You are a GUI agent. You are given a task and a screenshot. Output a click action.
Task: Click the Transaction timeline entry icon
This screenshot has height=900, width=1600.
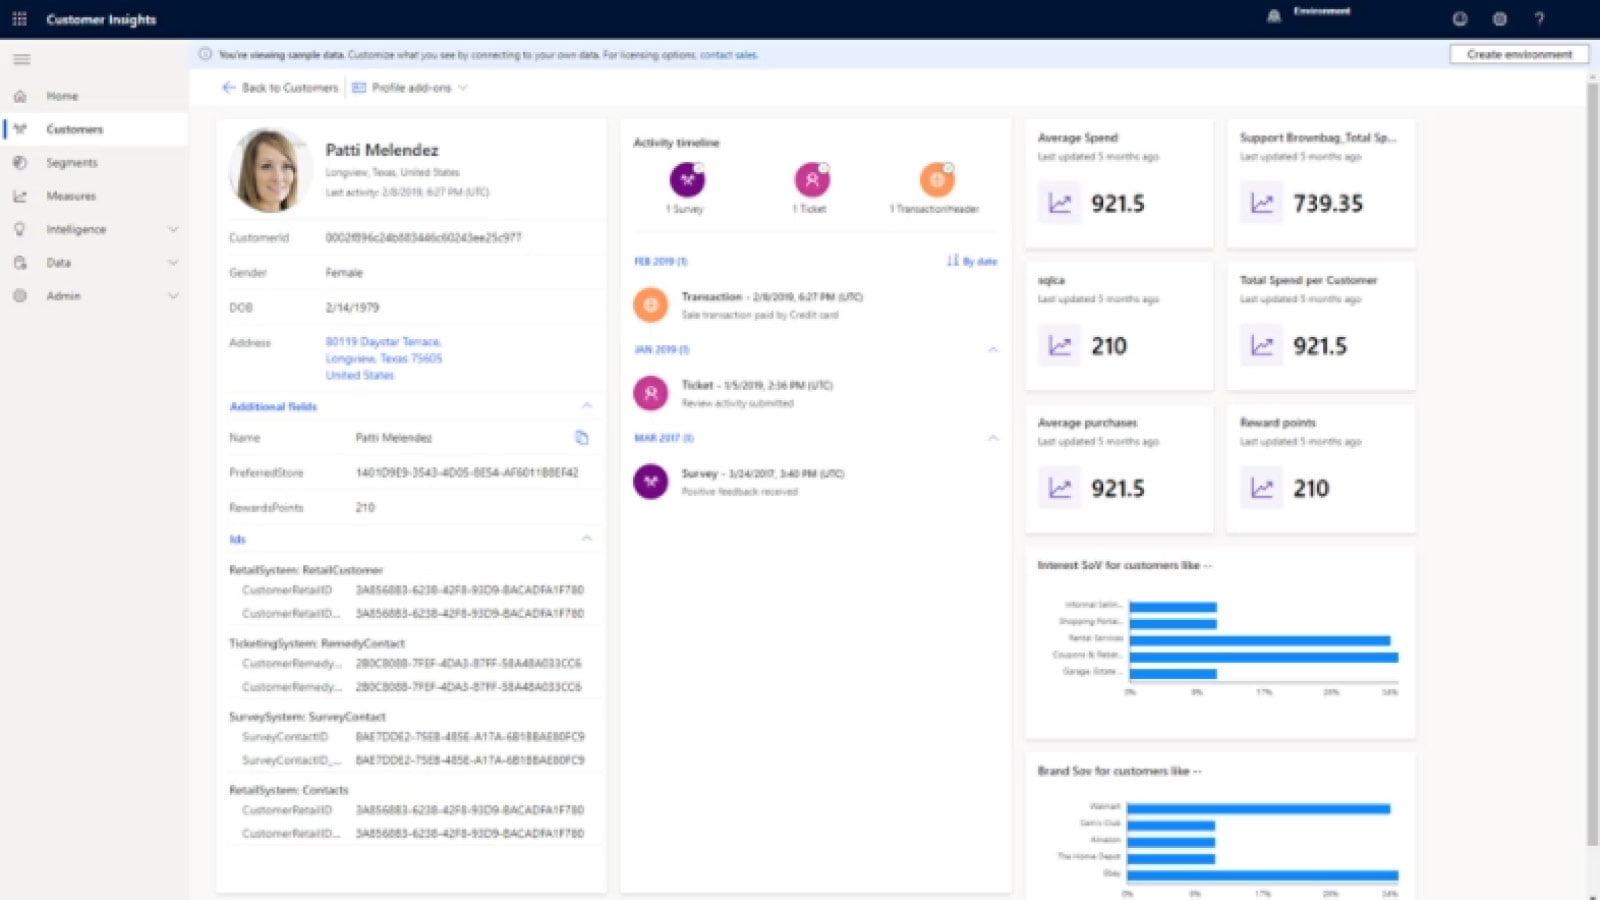coord(651,305)
